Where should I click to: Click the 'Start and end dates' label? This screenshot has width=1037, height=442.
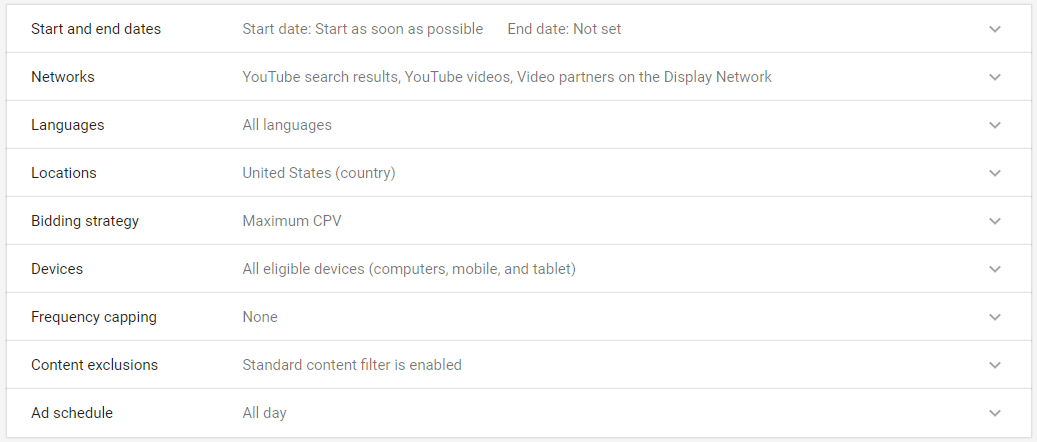point(96,29)
